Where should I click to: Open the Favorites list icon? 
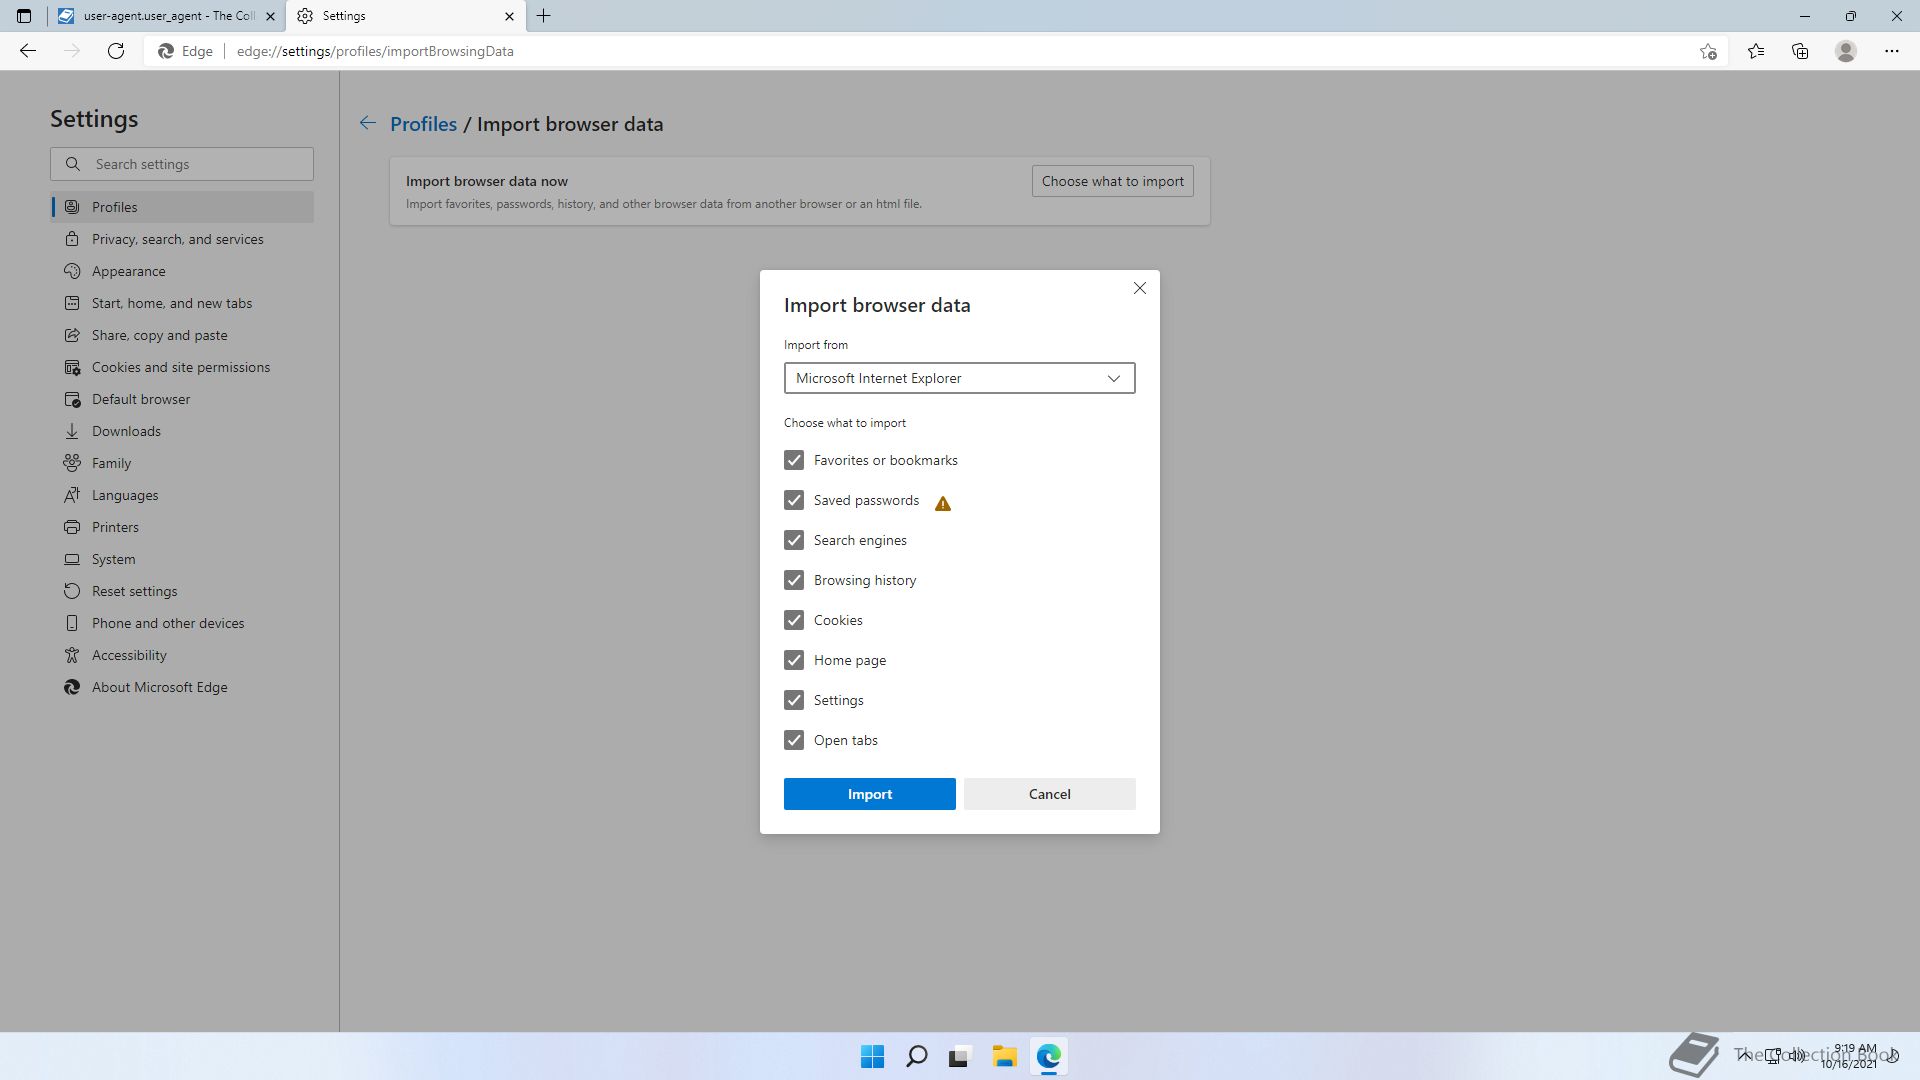pyautogui.click(x=1756, y=51)
